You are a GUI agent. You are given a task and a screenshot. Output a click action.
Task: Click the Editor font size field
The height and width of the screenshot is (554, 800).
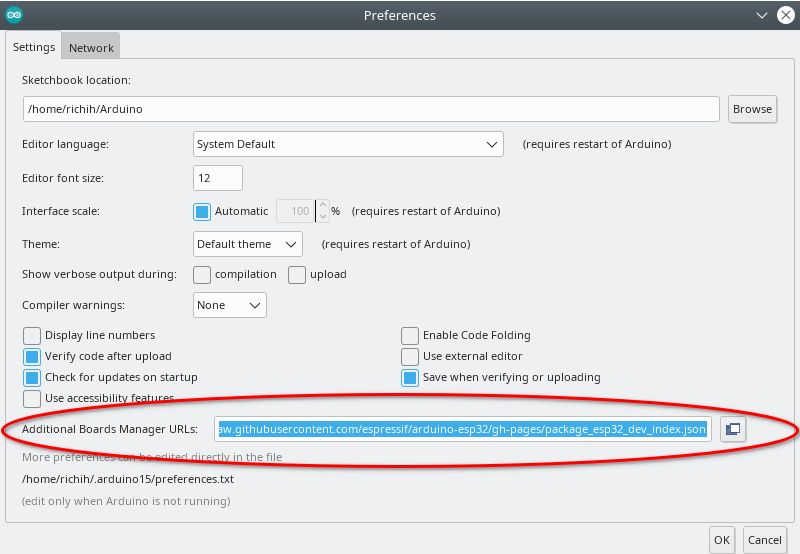click(x=218, y=178)
